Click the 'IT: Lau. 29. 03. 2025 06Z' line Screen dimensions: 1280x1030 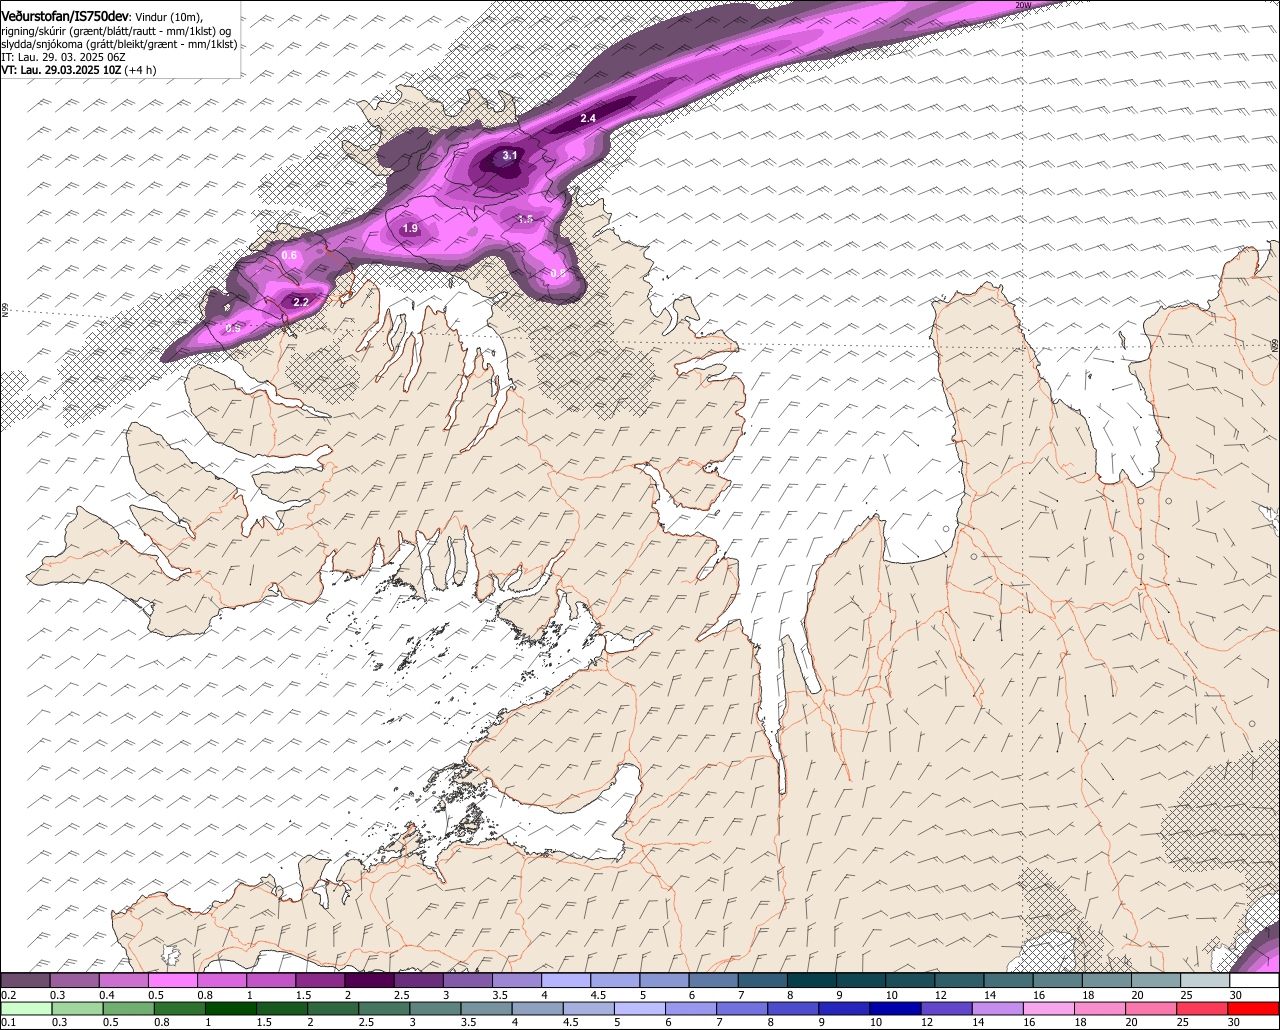point(63,57)
